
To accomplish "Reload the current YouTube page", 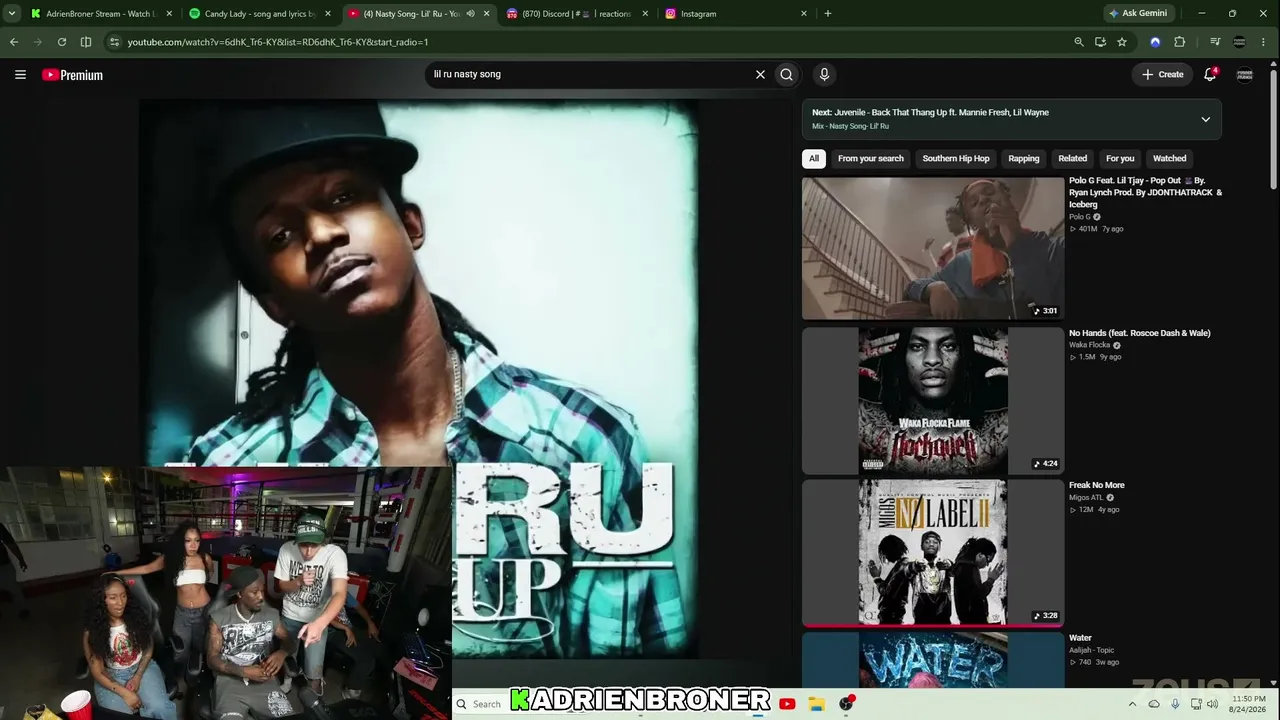I will pyautogui.click(x=62, y=42).
